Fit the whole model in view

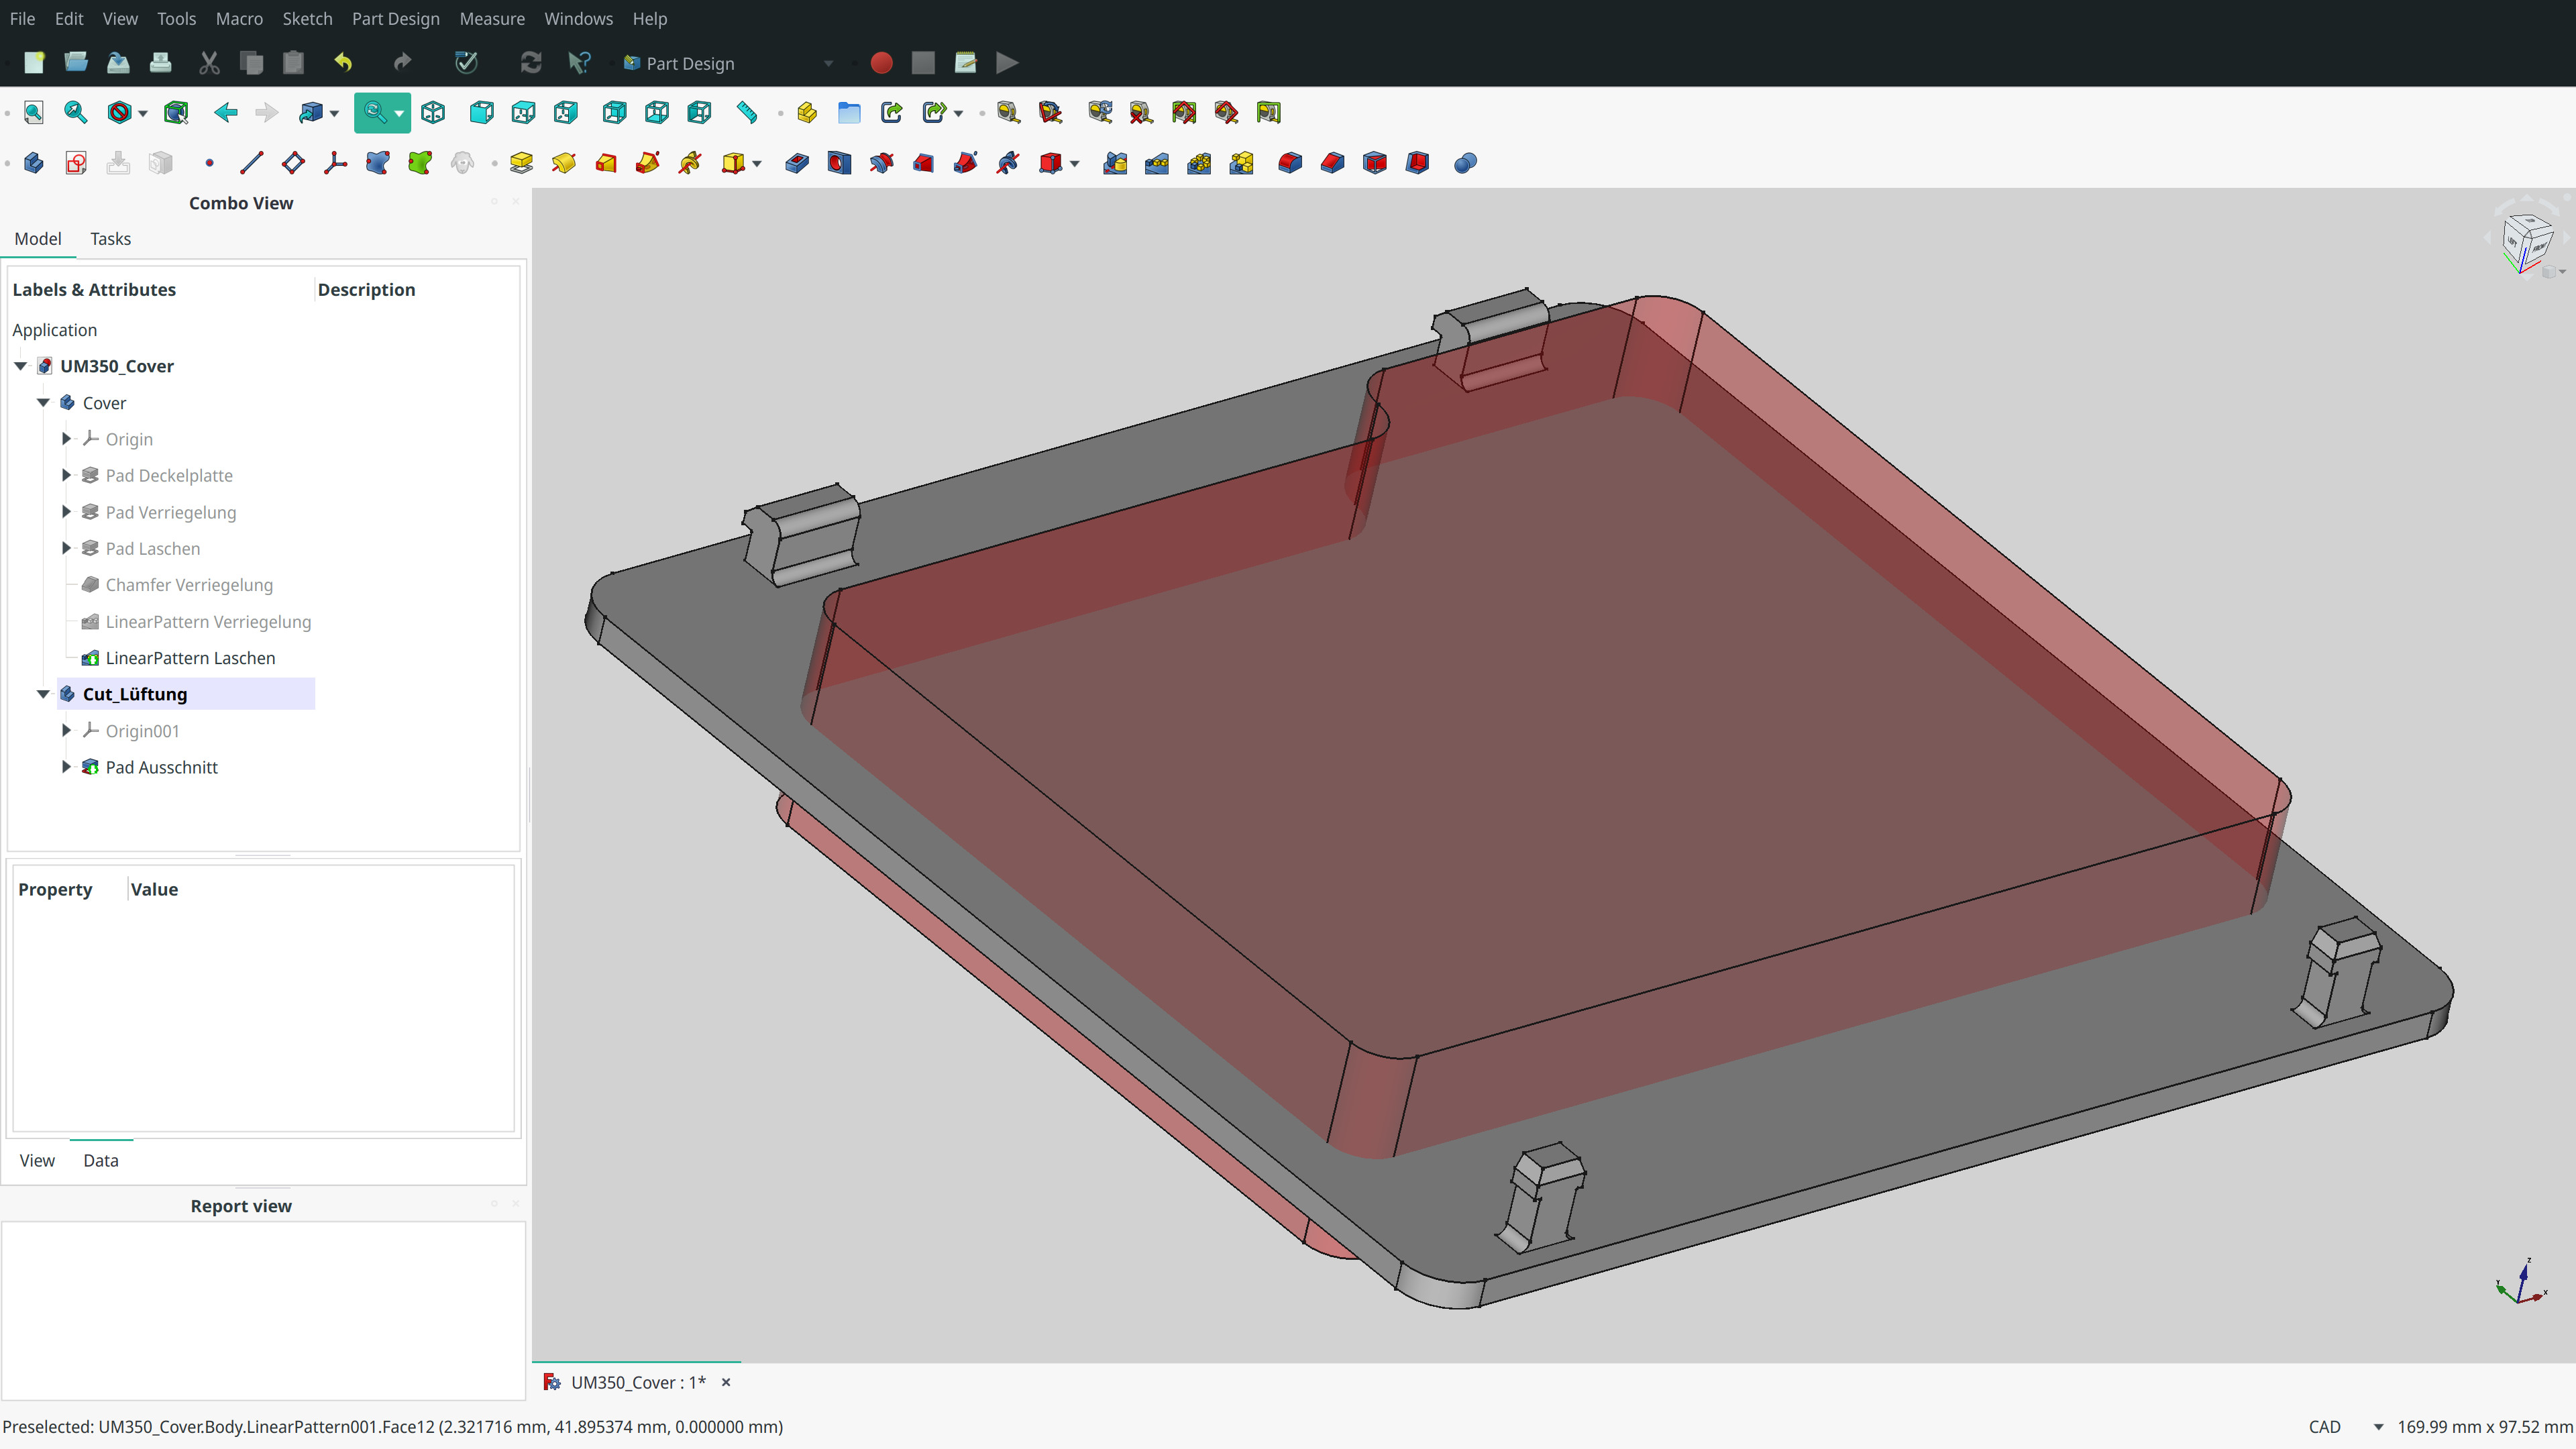click(x=33, y=112)
